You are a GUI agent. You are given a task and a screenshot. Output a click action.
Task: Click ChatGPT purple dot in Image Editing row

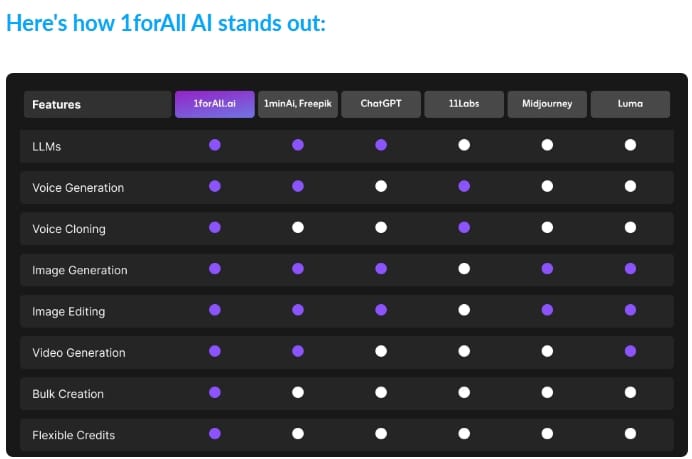[381, 310]
